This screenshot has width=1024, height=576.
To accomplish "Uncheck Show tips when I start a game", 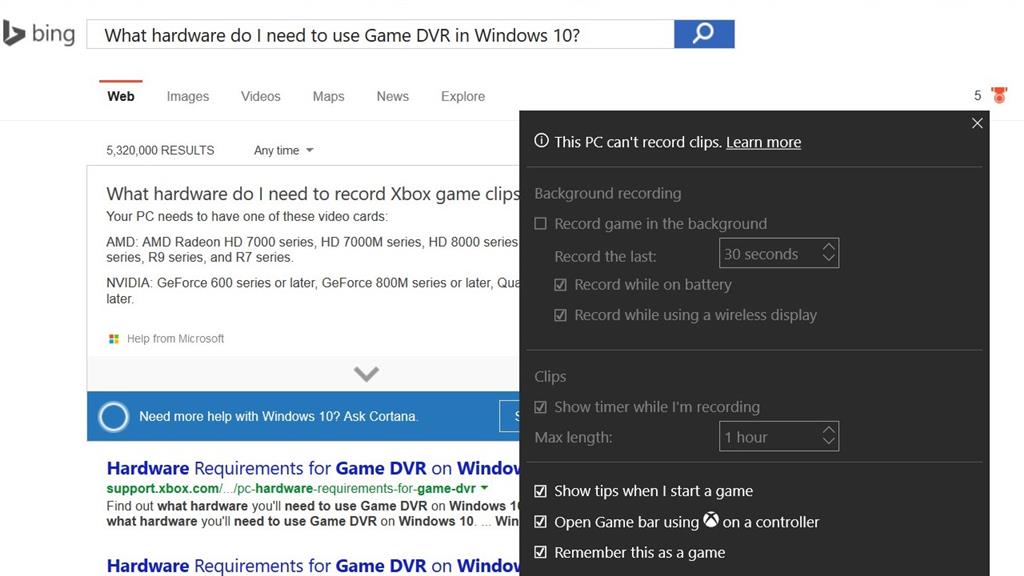I will point(540,491).
